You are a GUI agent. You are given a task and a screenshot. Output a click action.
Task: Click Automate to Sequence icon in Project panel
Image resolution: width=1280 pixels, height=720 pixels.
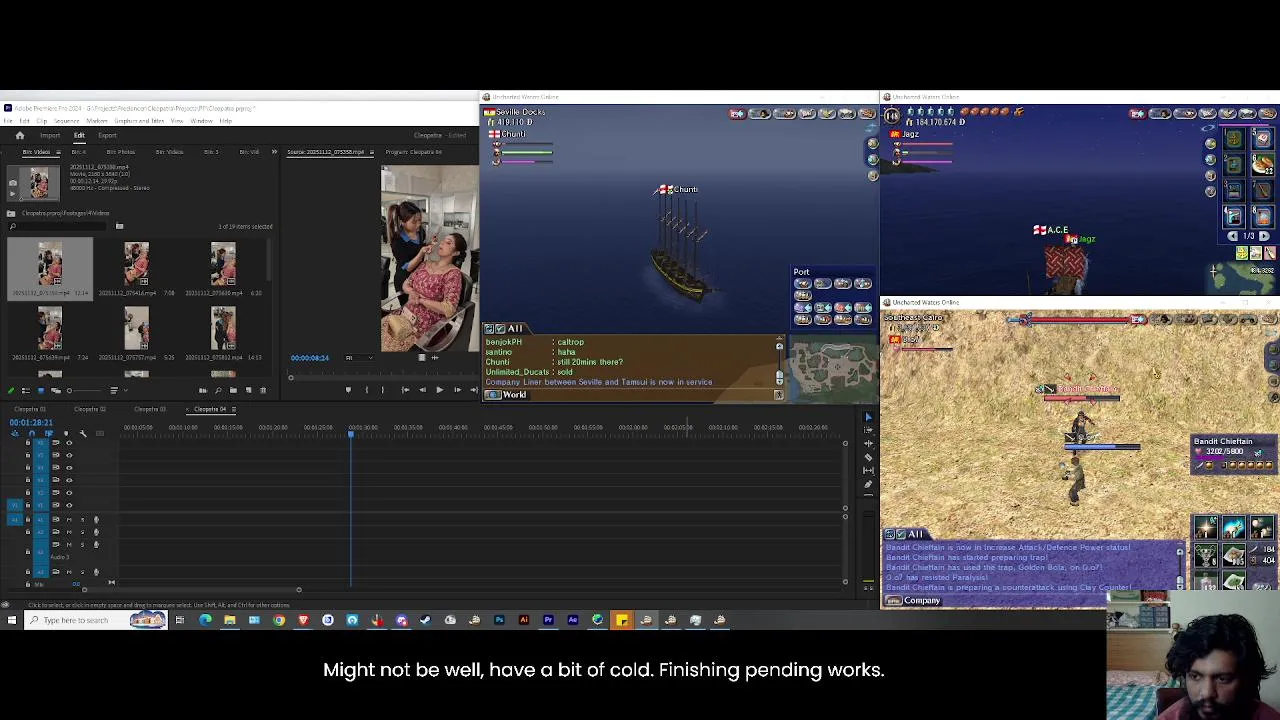coord(203,390)
